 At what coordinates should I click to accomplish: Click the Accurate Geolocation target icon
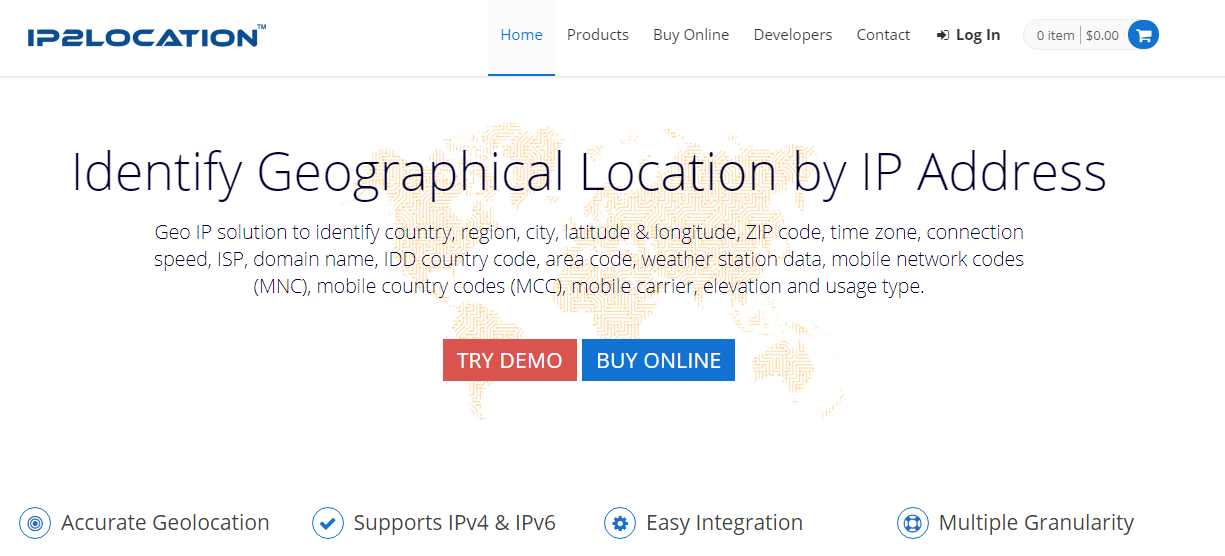[x=35, y=523]
